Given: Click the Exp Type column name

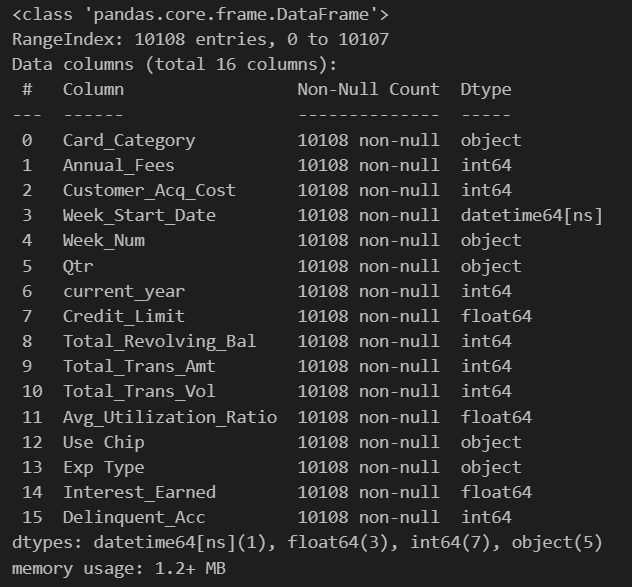Looking at the screenshot, I should point(104,467).
